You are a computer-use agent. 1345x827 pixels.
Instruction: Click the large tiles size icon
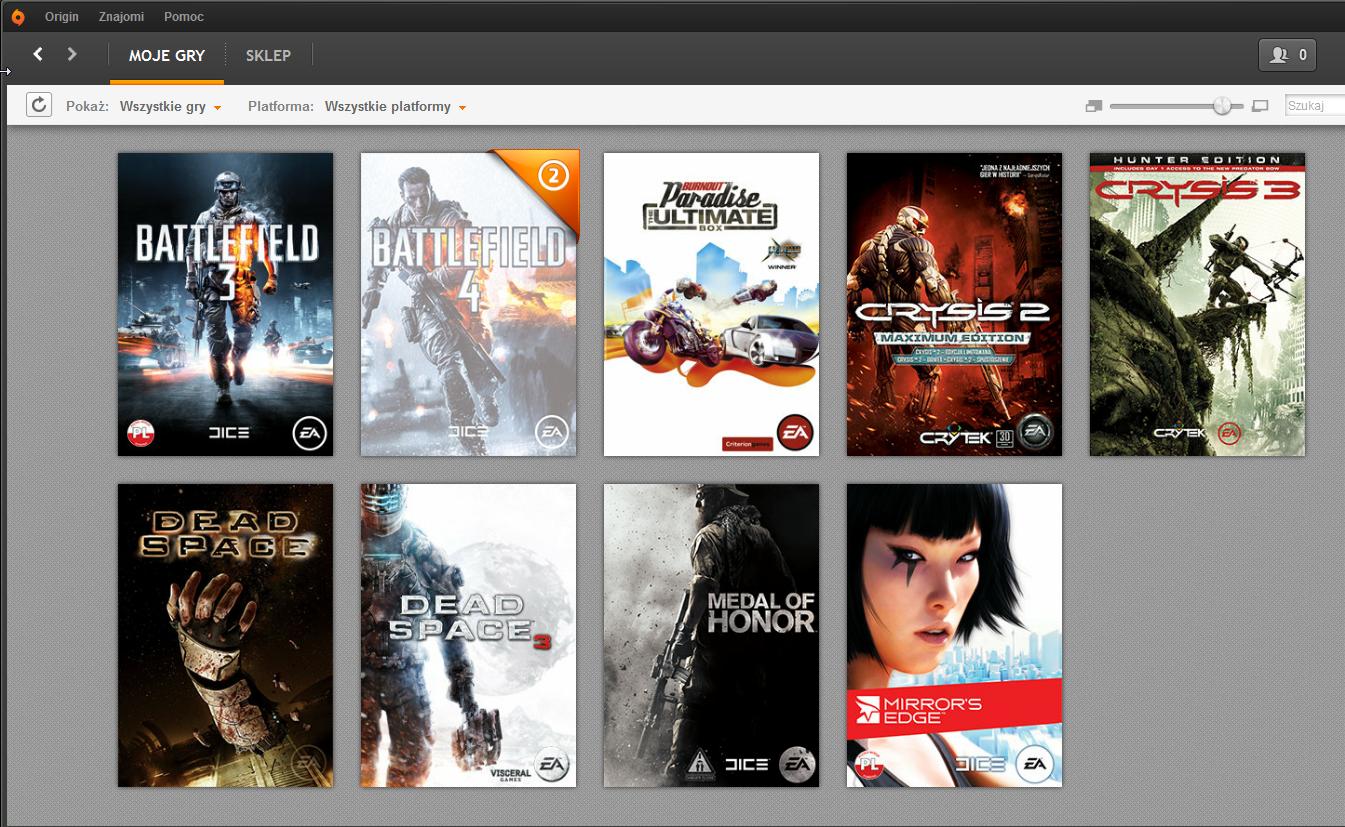pyautogui.click(x=1260, y=106)
